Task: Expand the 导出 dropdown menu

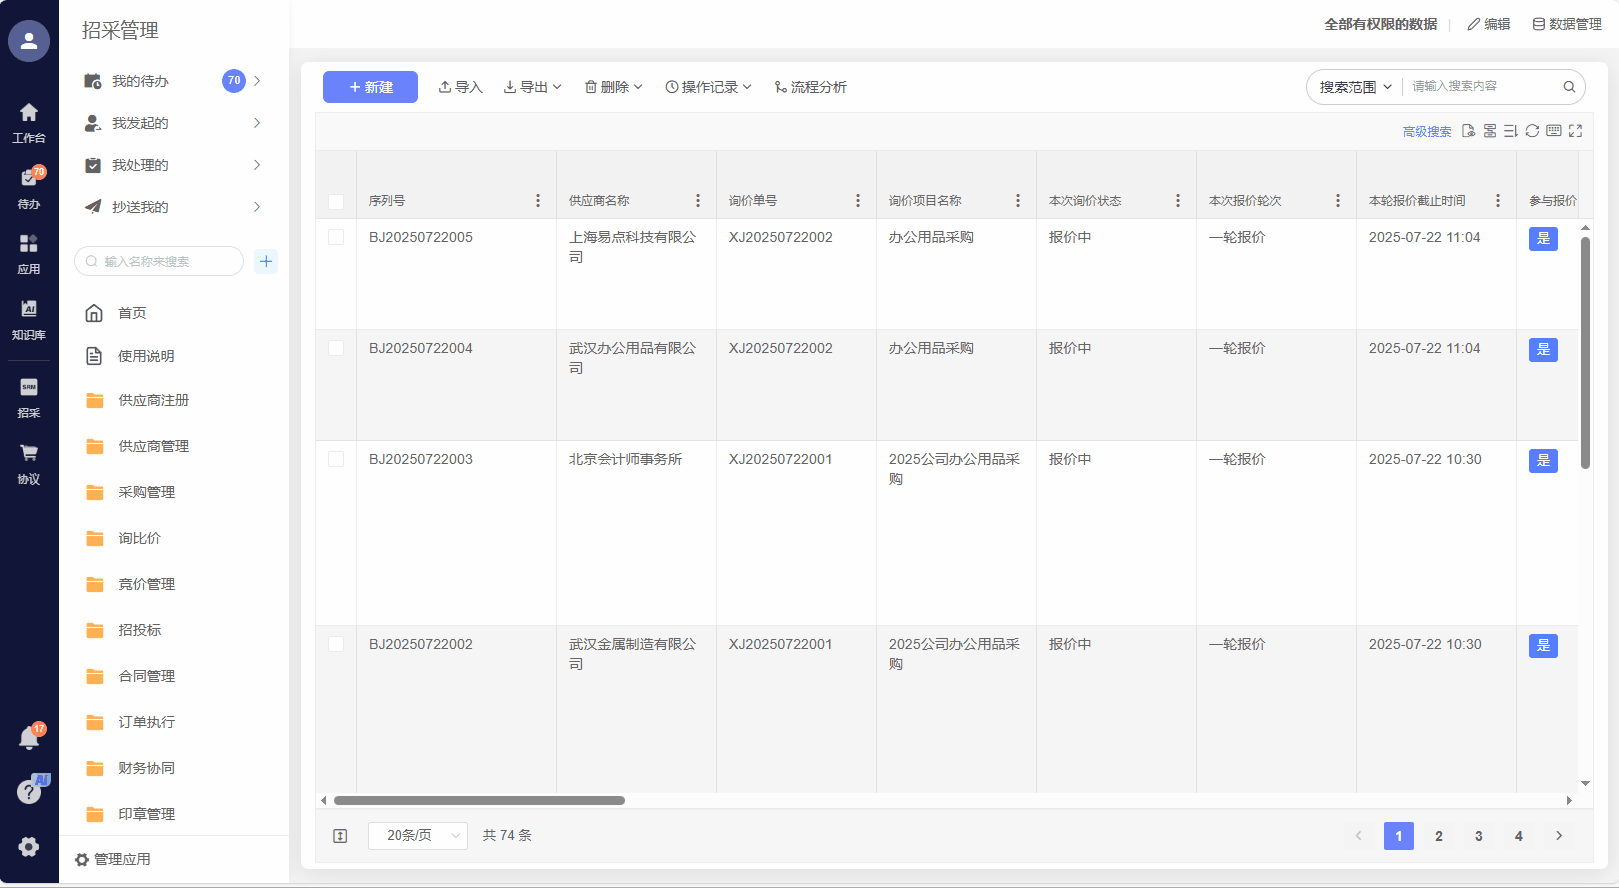Action: click(533, 87)
